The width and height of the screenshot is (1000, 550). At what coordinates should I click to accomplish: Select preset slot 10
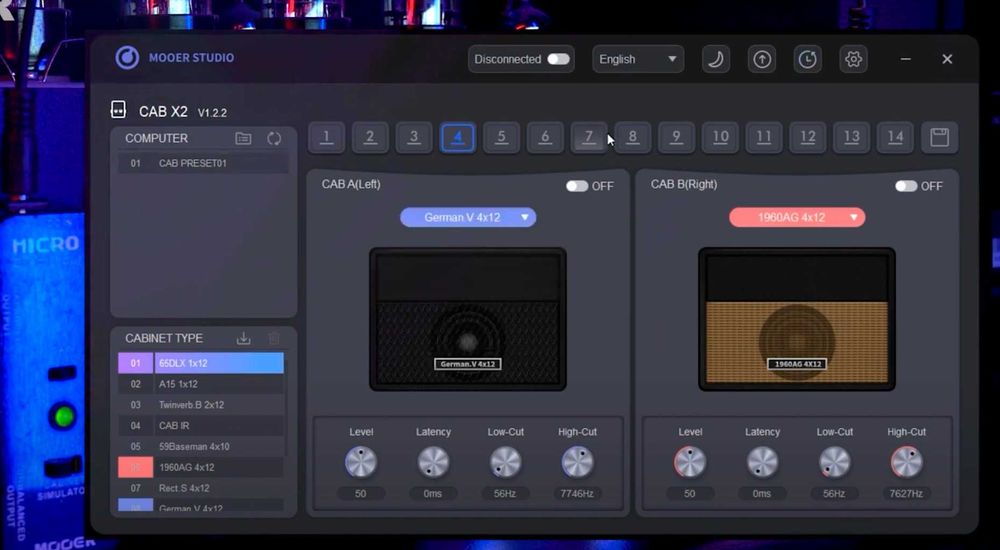point(721,137)
